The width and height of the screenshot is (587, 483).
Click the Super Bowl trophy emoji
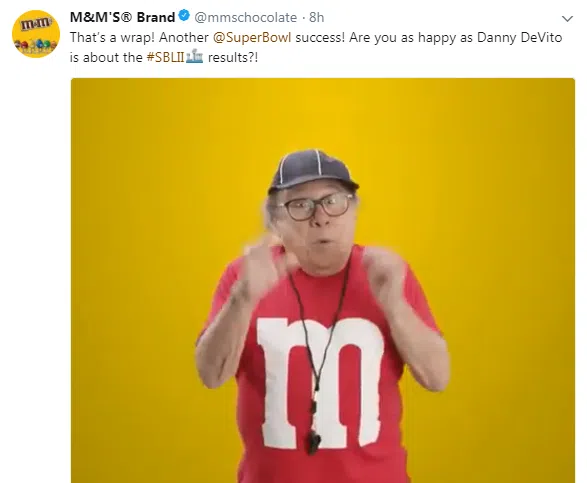[194, 57]
